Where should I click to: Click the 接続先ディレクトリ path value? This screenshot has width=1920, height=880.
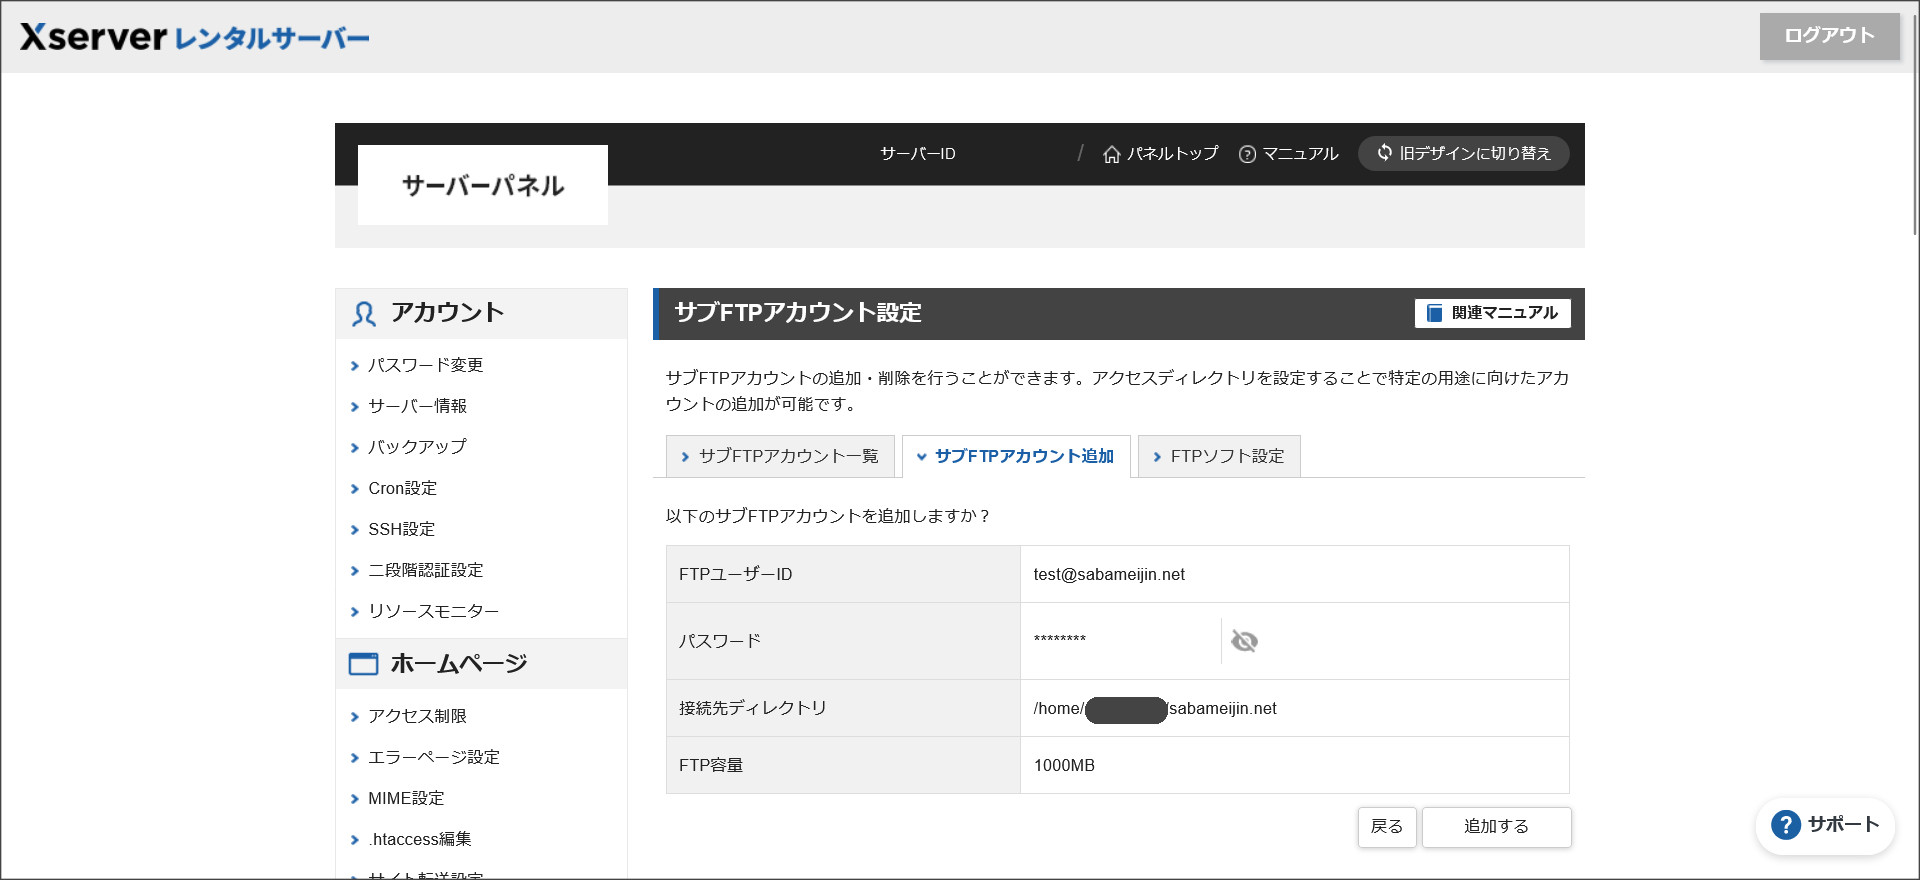[1155, 709]
